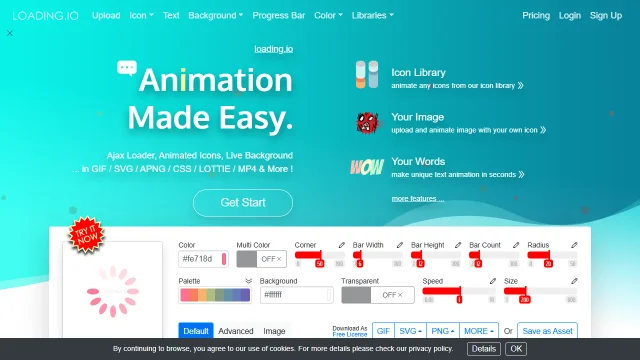Click the Corner slider
This screenshot has height=360, width=640.
[x=320, y=255]
